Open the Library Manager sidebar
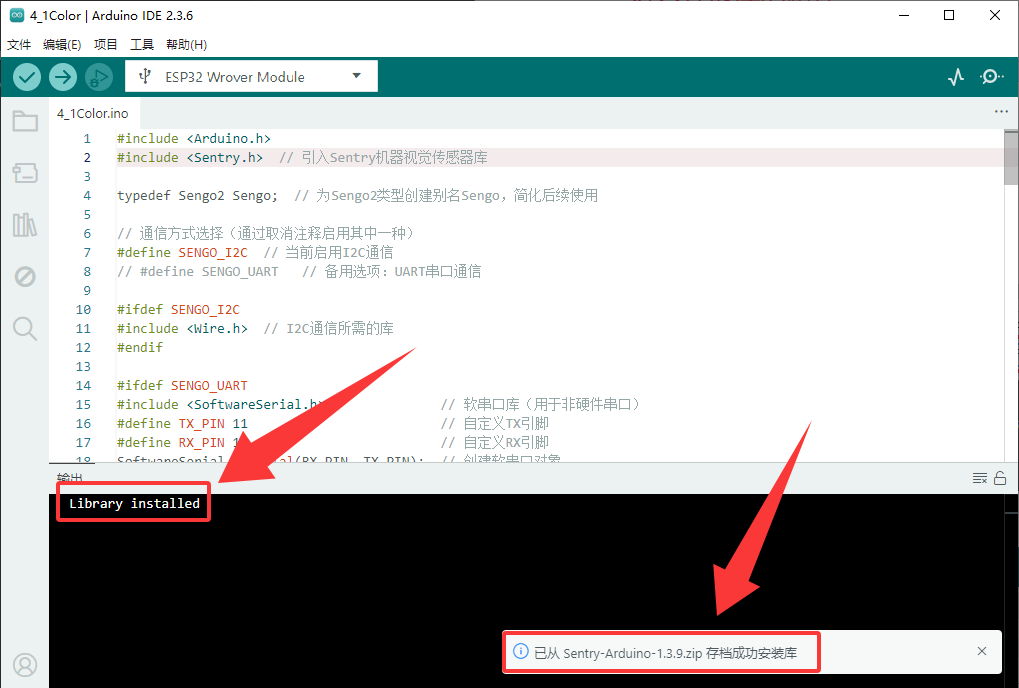 tap(25, 225)
